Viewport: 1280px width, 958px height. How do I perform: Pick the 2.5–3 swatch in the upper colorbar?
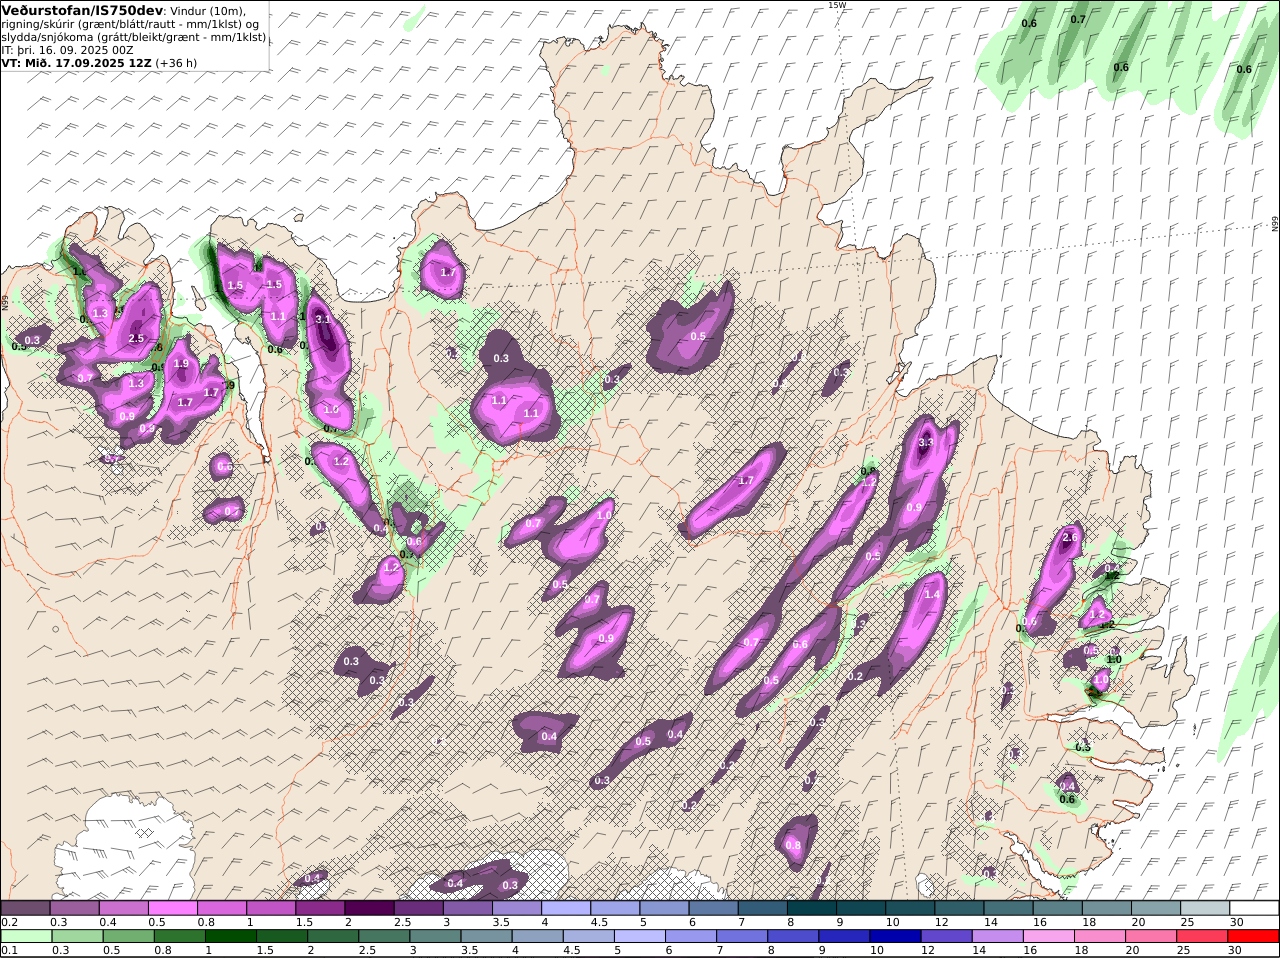[x=418, y=907]
